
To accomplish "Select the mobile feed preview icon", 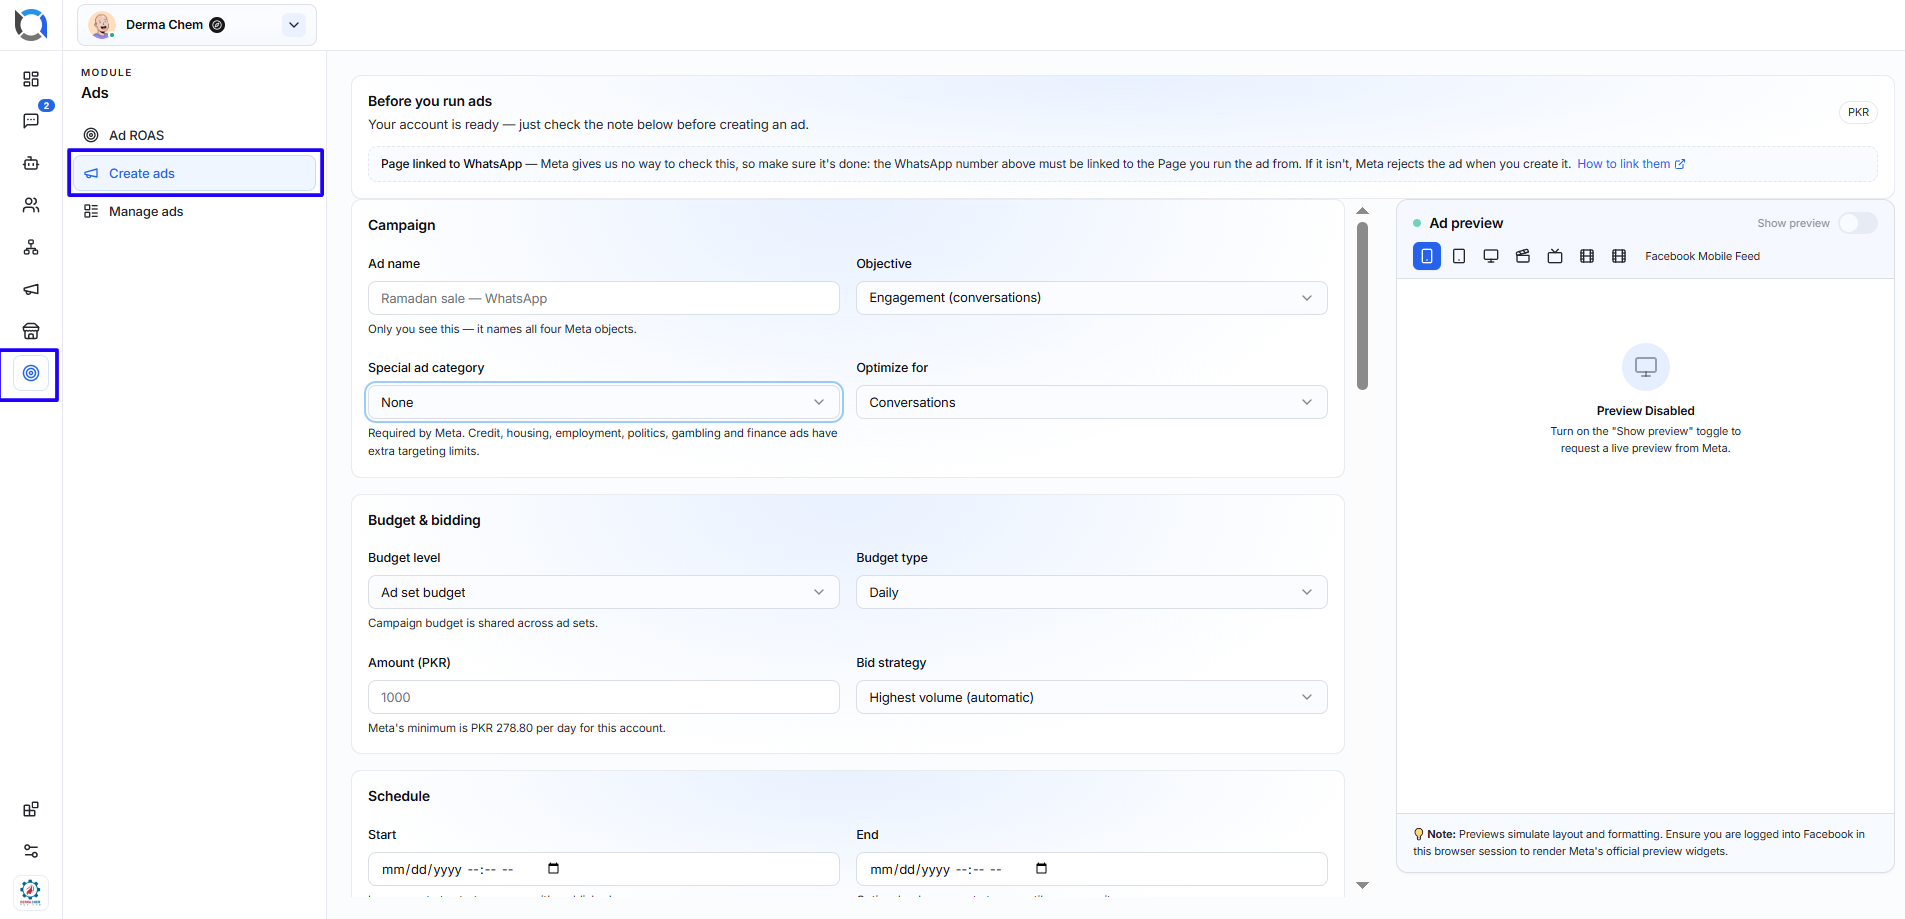I will point(1427,256).
